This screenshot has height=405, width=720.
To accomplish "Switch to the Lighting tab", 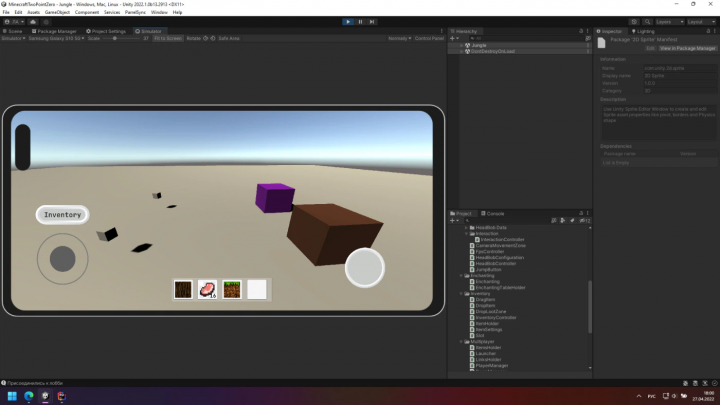I will click(643, 31).
